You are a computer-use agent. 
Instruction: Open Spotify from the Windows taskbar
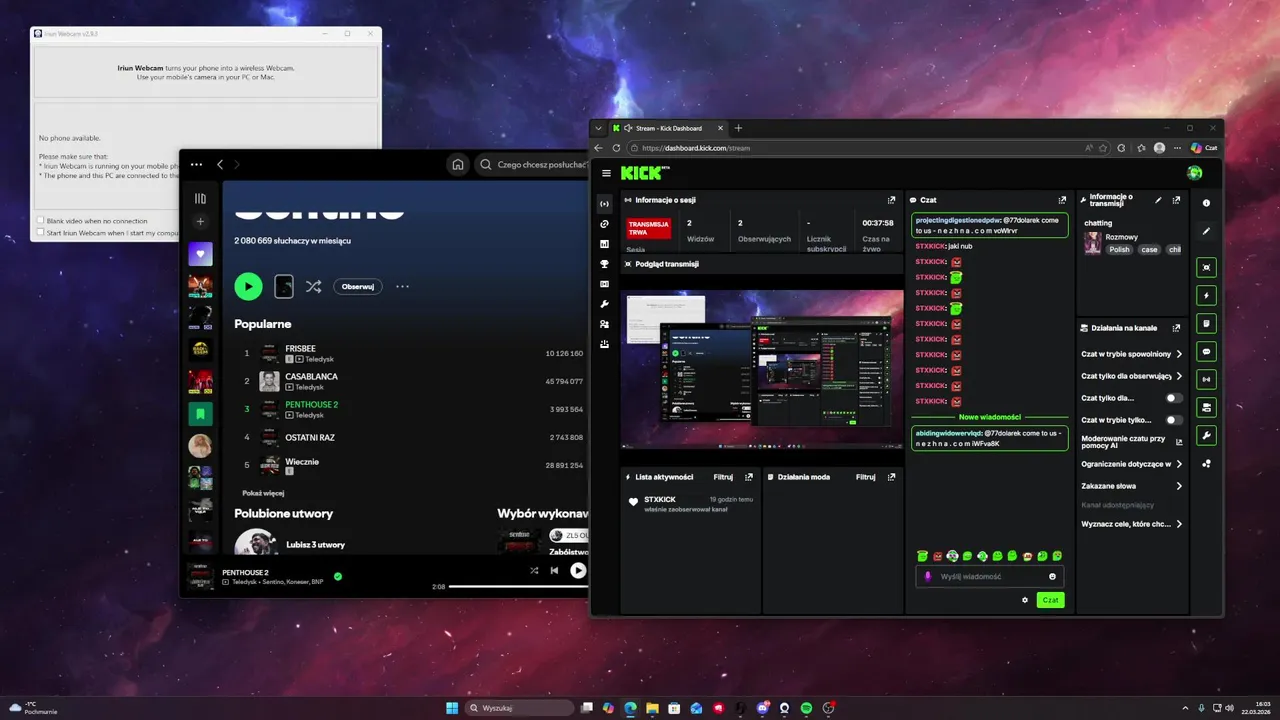[x=806, y=708]
